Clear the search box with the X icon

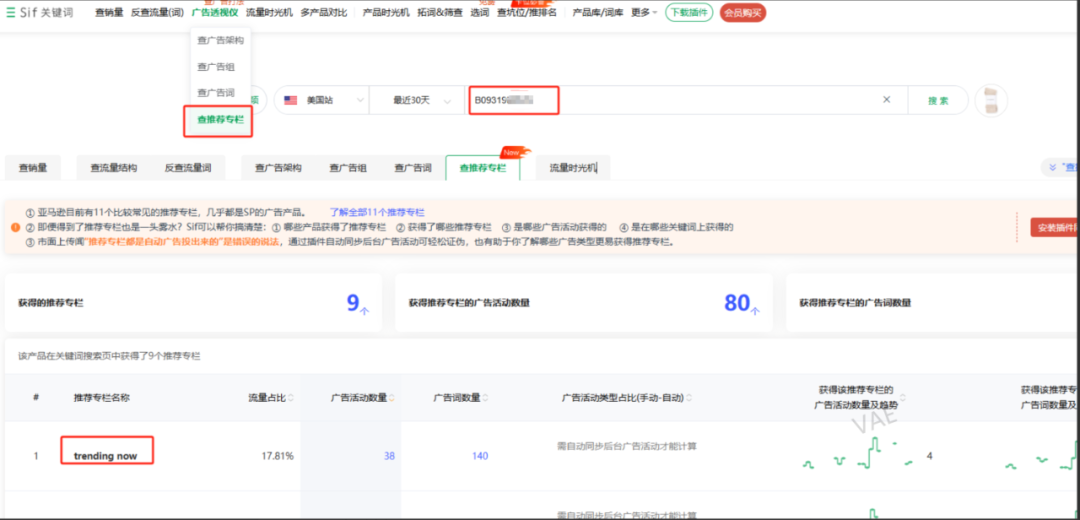(886, 100)
